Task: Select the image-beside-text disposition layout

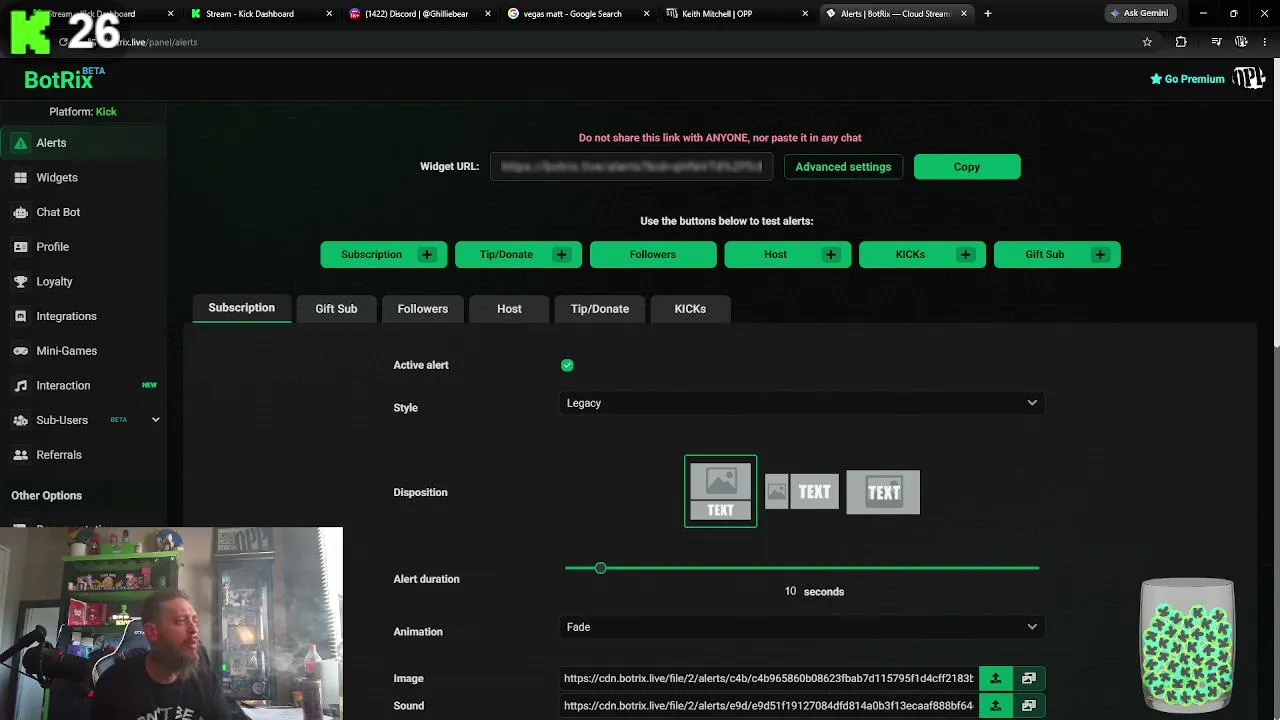Action: click(802, 492)
